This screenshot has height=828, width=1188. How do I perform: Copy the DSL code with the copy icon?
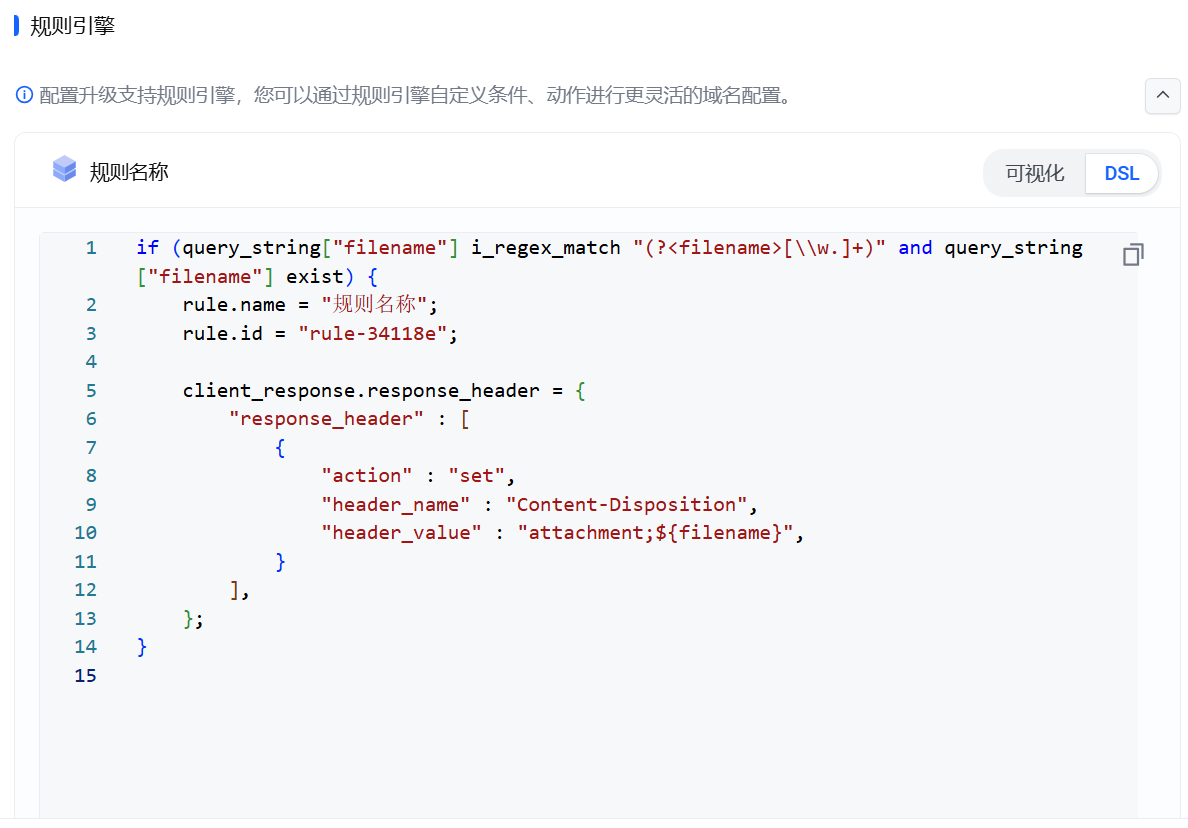tap(1132, 255)
